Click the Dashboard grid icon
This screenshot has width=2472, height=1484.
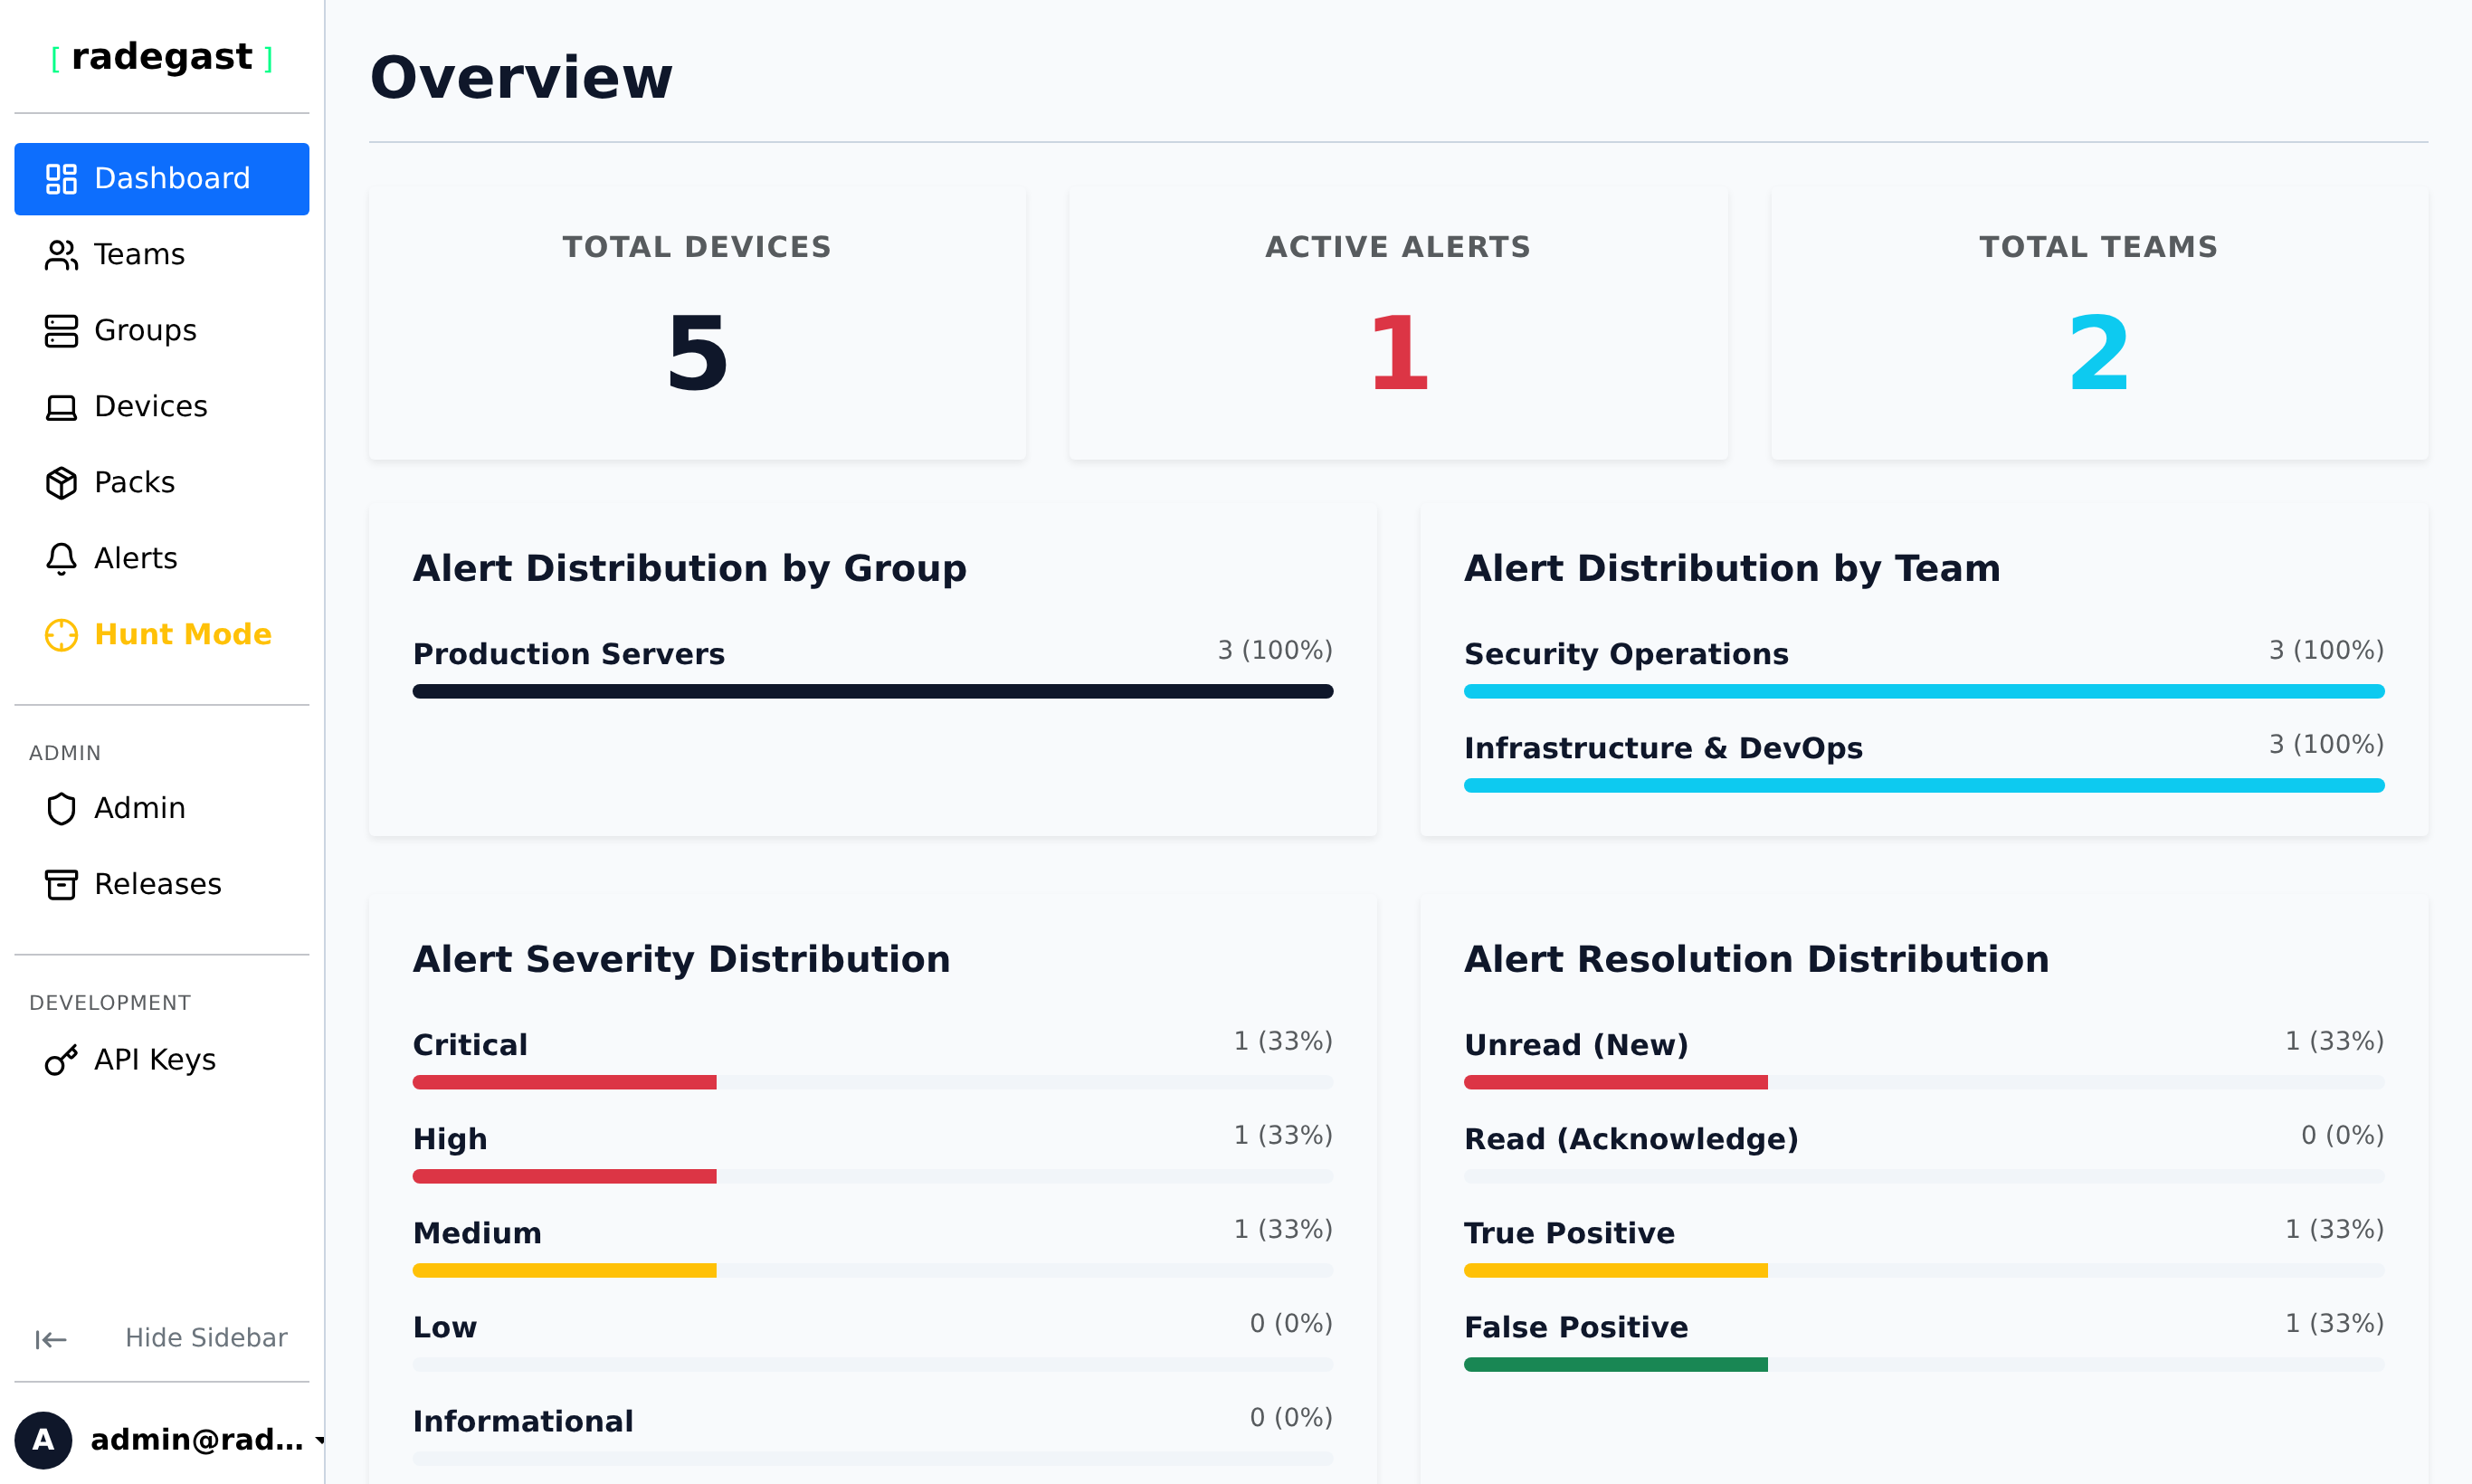[x=61, y=179]
